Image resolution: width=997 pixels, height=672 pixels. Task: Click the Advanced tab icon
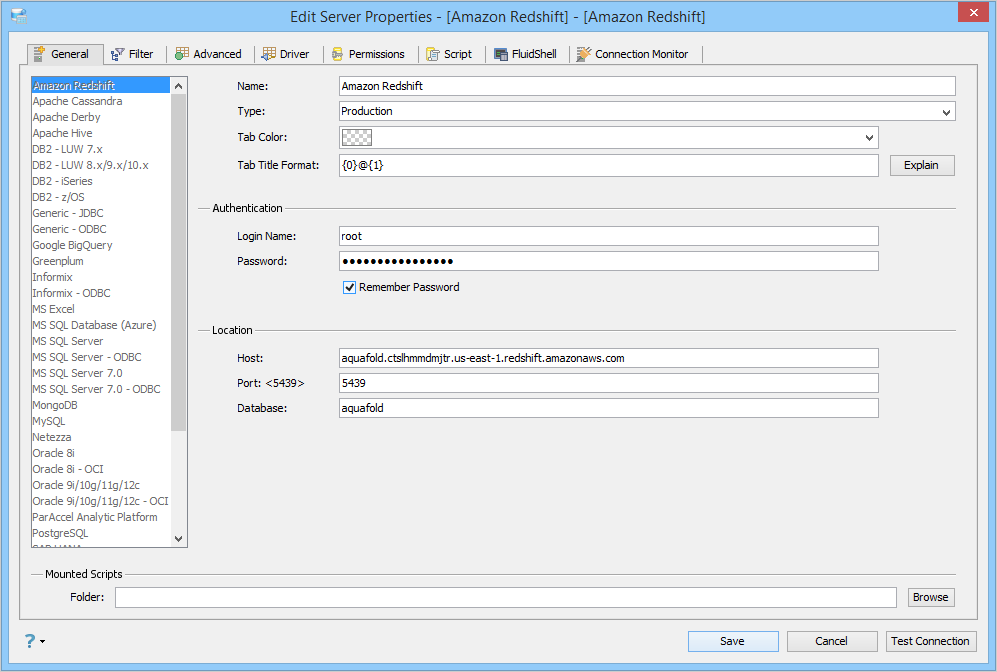point(182,54)
